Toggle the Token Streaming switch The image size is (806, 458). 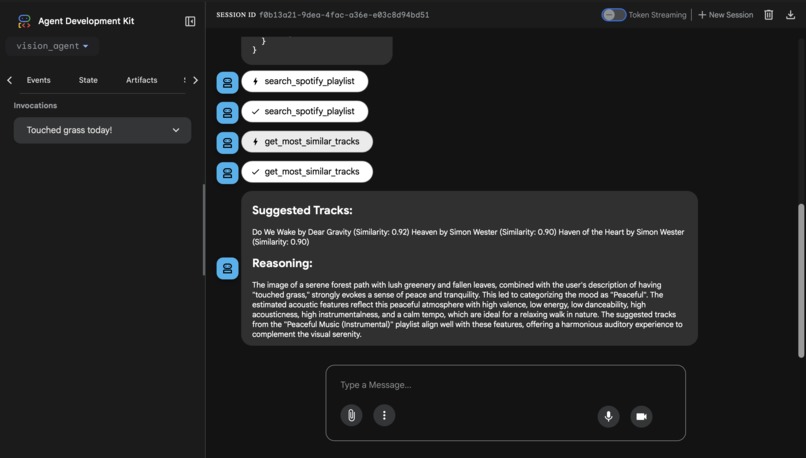pos(614,15)
